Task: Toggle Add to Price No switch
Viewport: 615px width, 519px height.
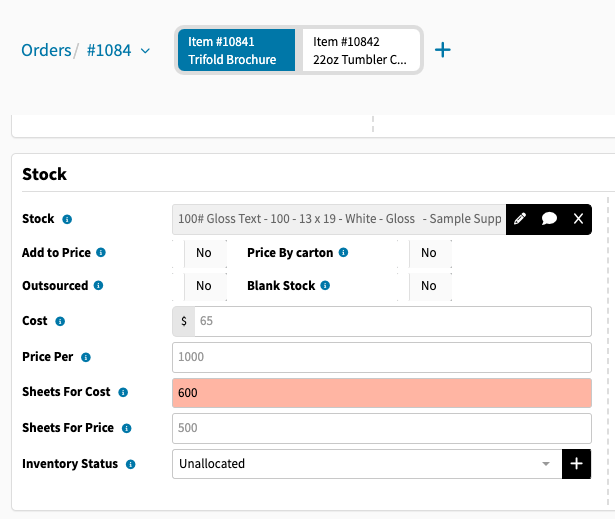Action: 200,253
